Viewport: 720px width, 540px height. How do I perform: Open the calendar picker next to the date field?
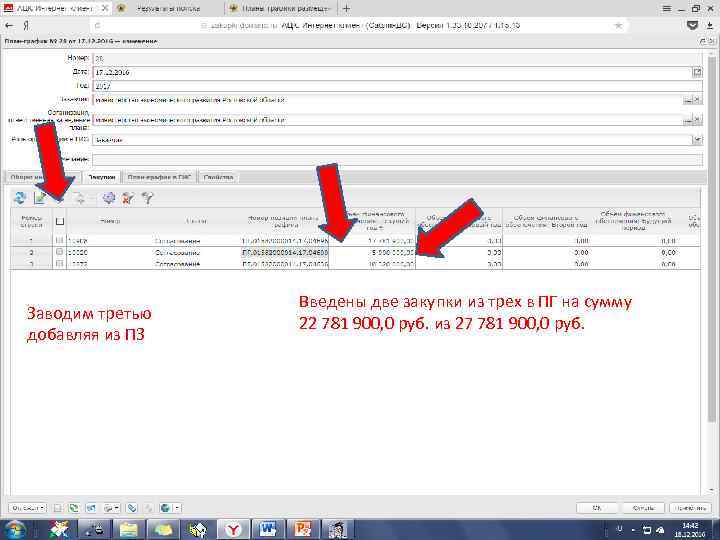click(x=697, y=72)
